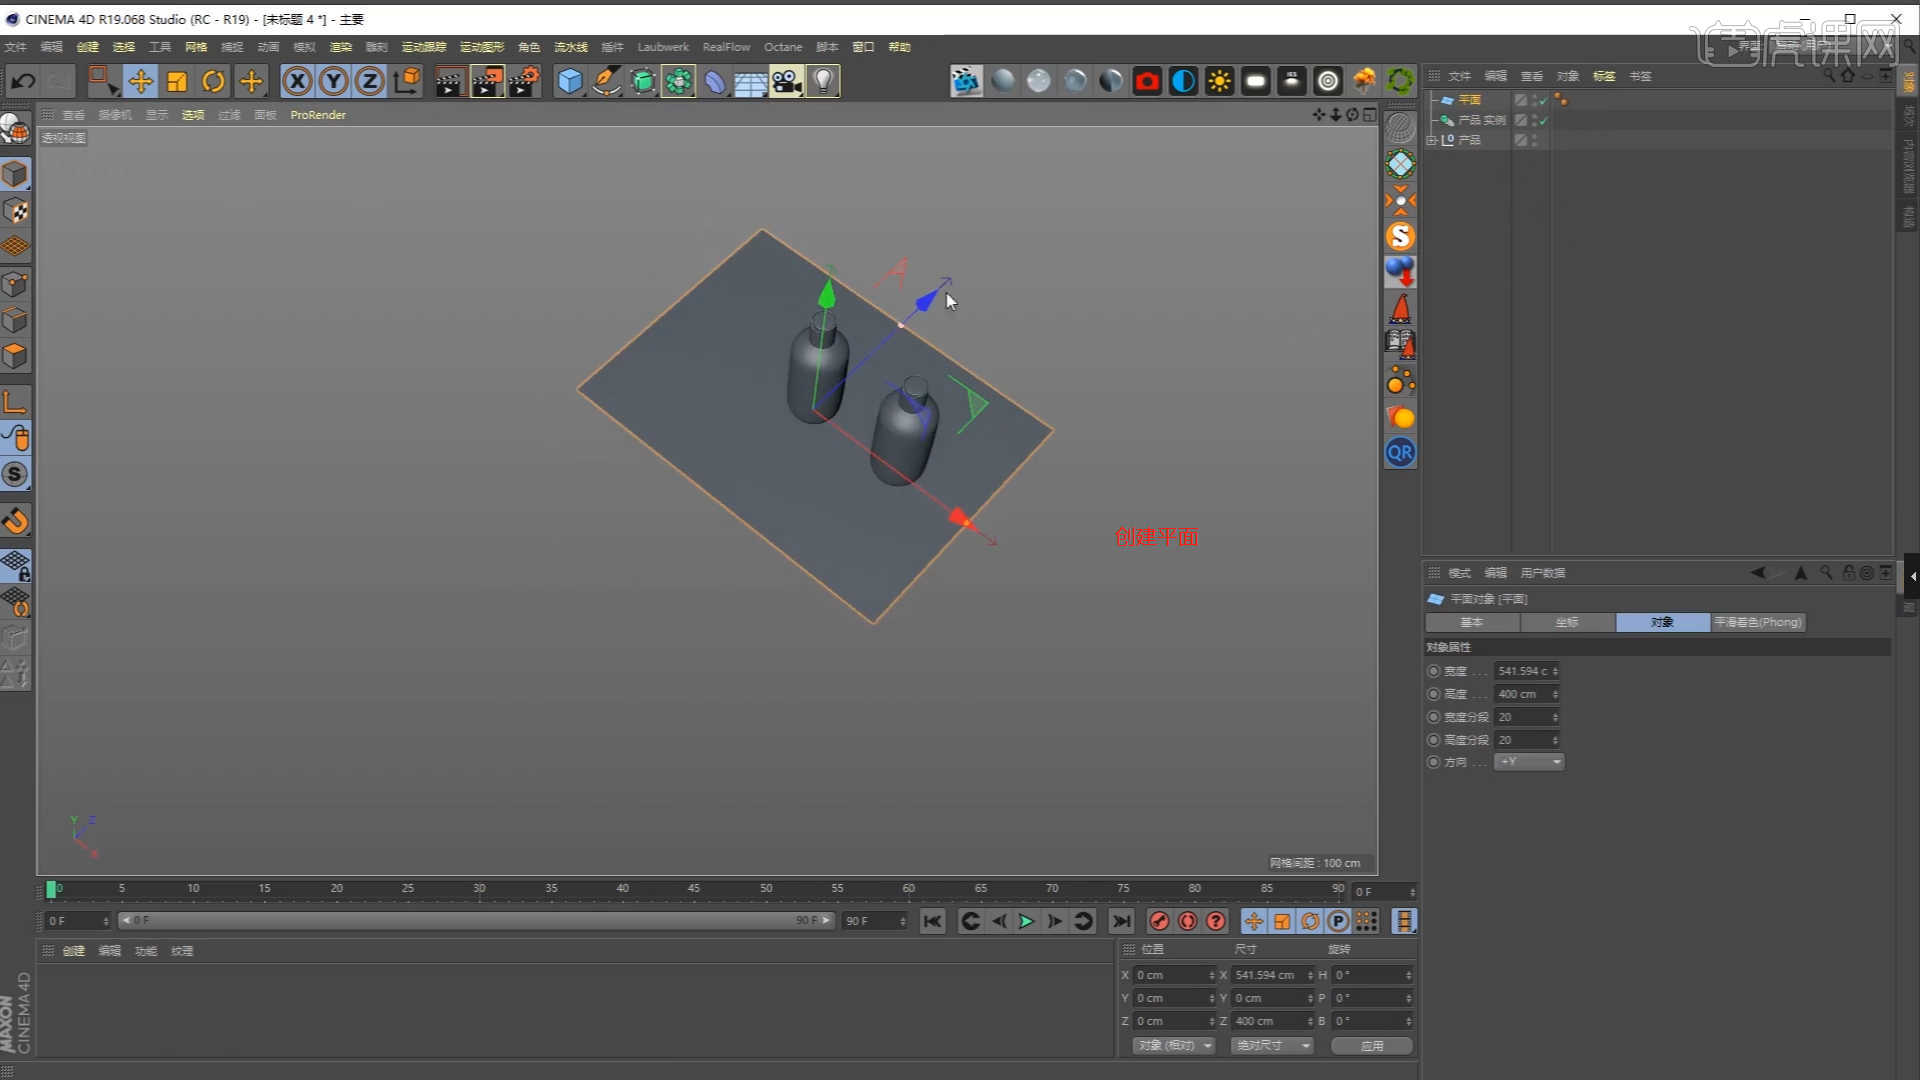This screenshot has height=1080, width=1920.
Task: Toggle the Z axis lock
Action: click(x=370, y=81)
